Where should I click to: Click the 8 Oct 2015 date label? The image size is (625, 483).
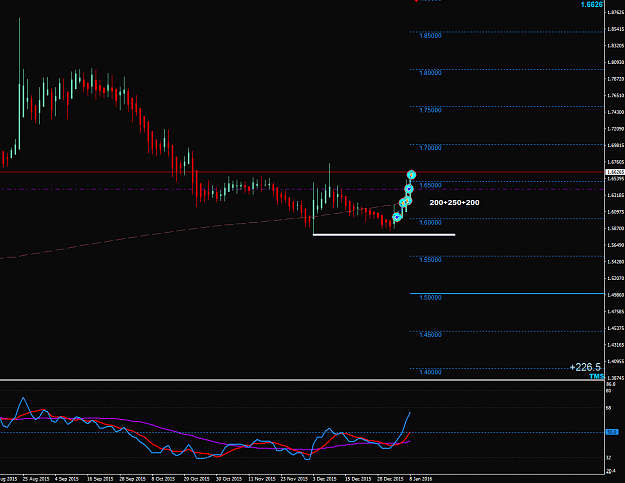point(163,479)
